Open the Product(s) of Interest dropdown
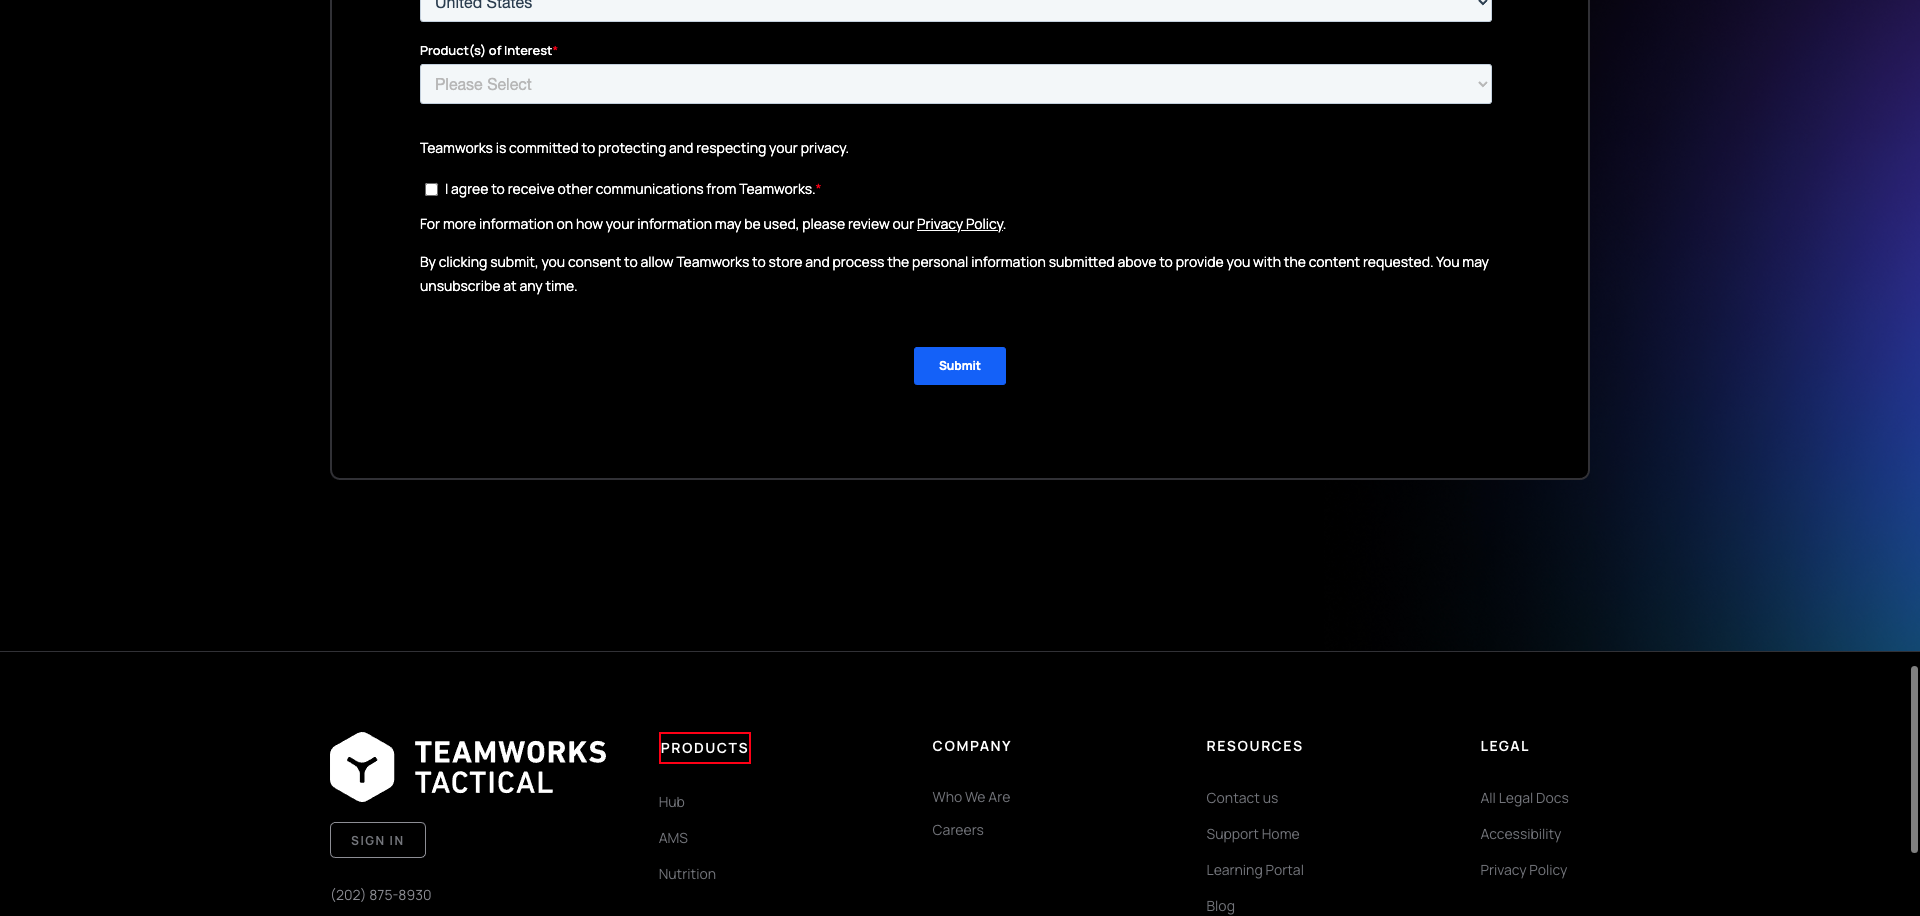 956,84
